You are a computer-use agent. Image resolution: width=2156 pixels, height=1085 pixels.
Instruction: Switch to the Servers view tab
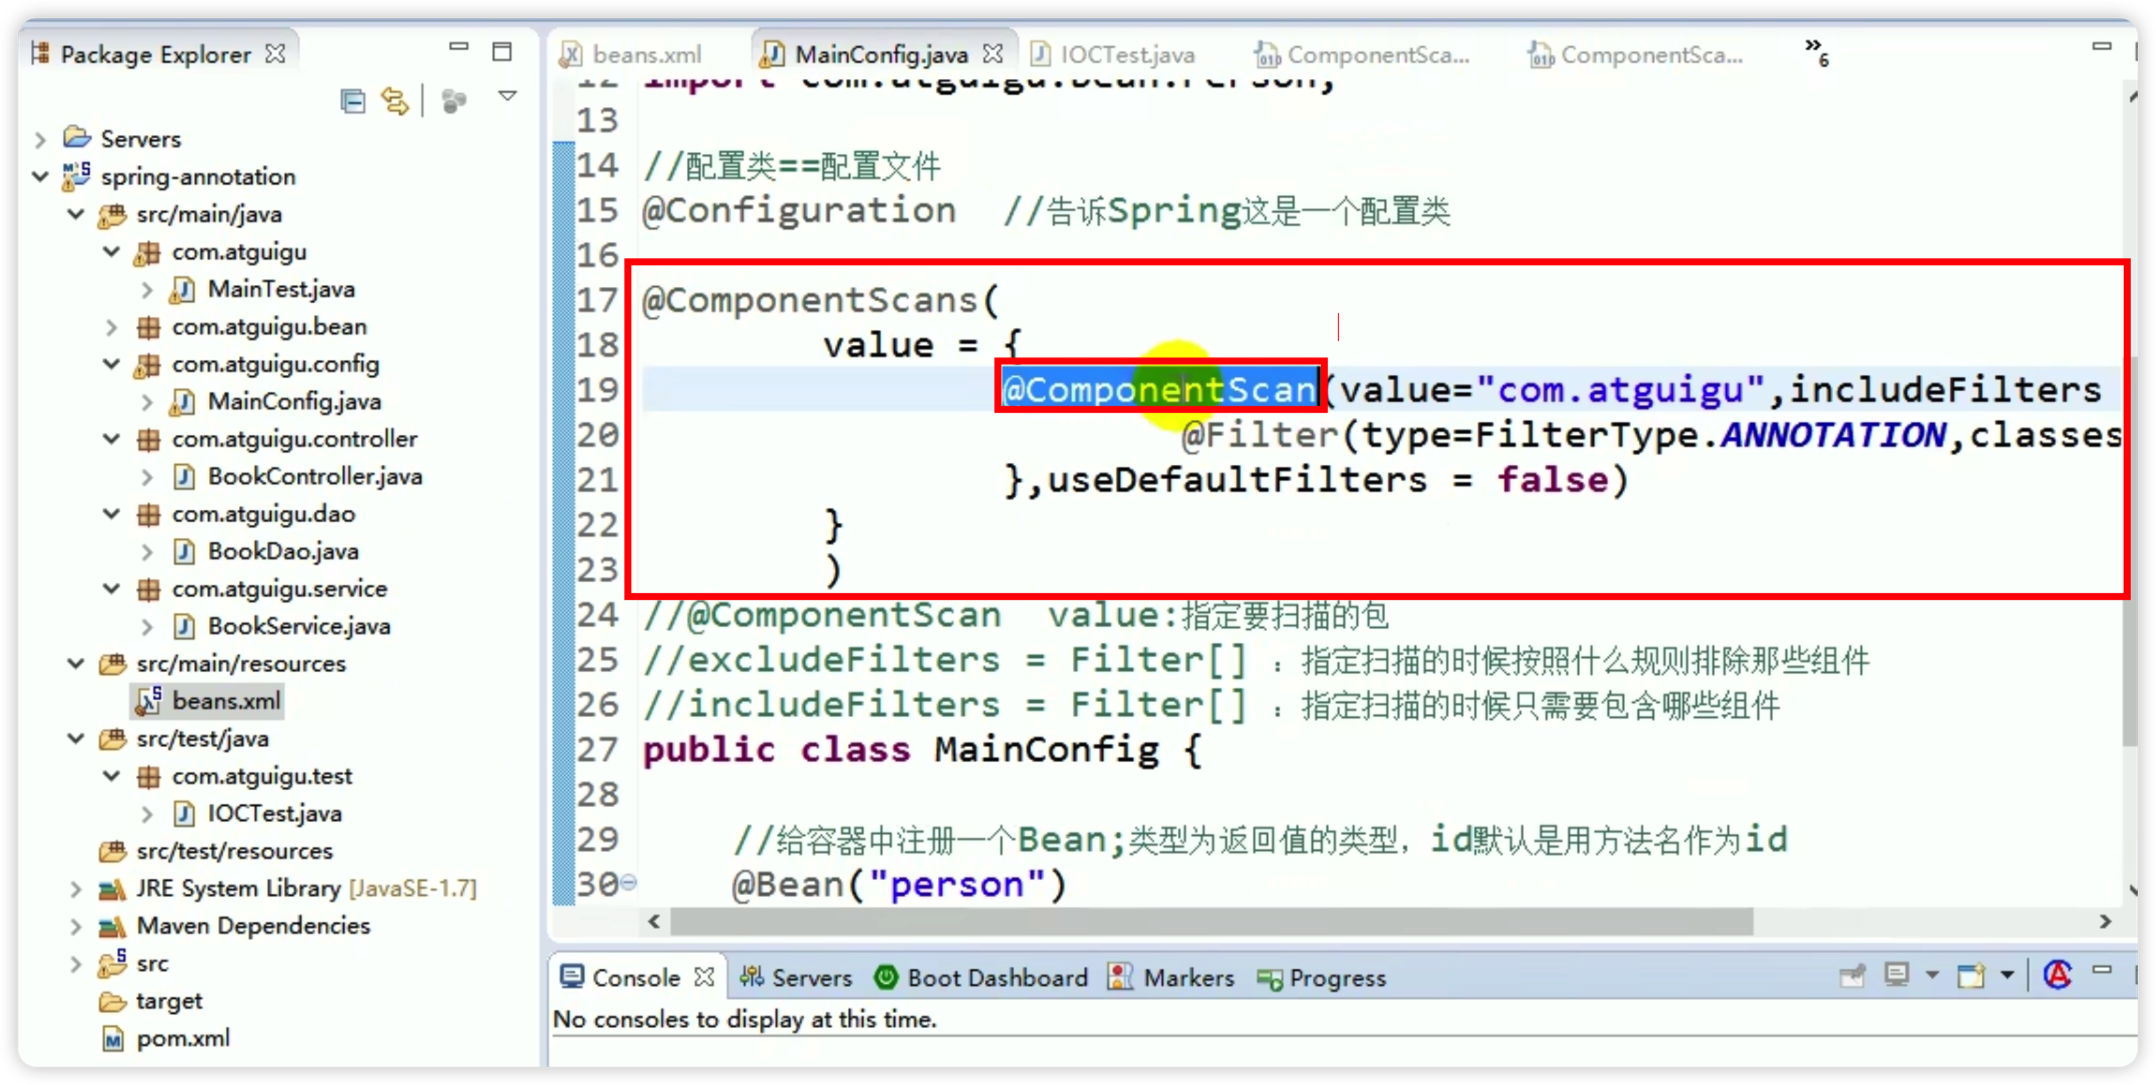pos(796,978)
